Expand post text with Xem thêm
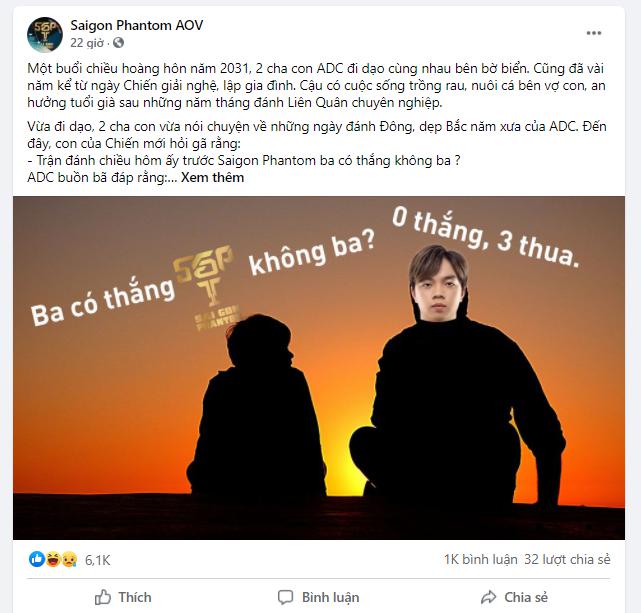641x613 pixels. point(213,177)
